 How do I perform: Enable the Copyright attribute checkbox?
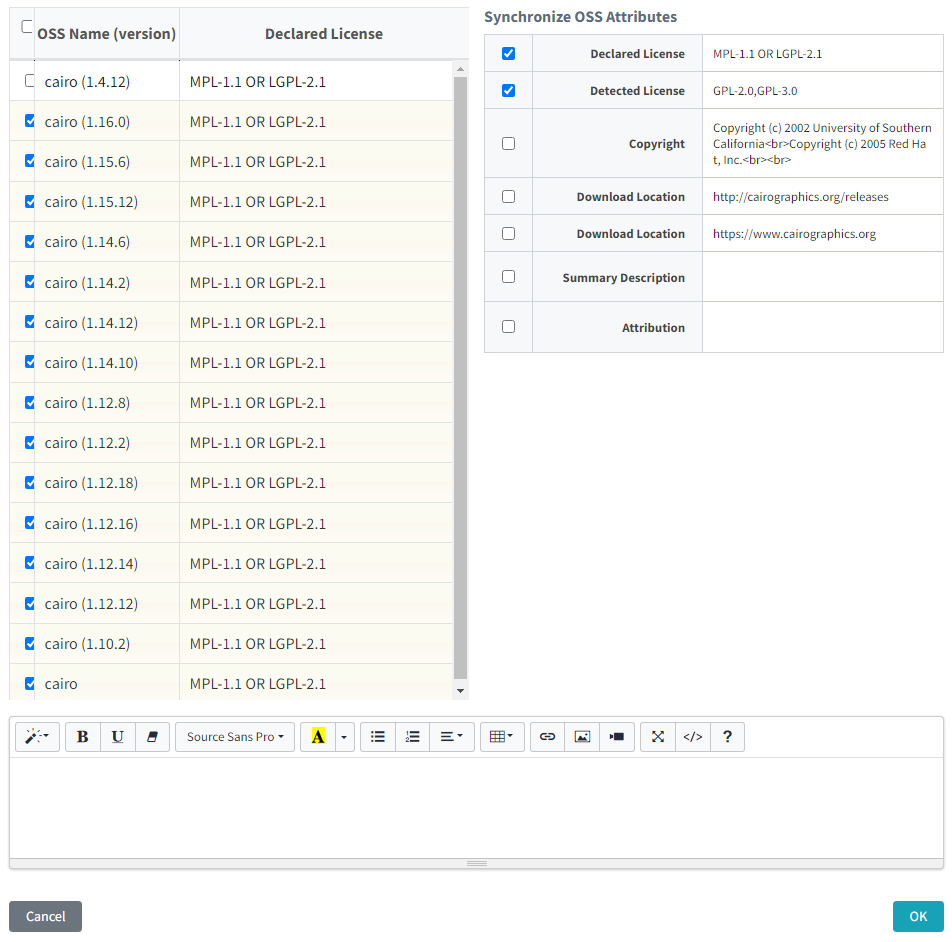pyautogui.click(x=509, y=143)
